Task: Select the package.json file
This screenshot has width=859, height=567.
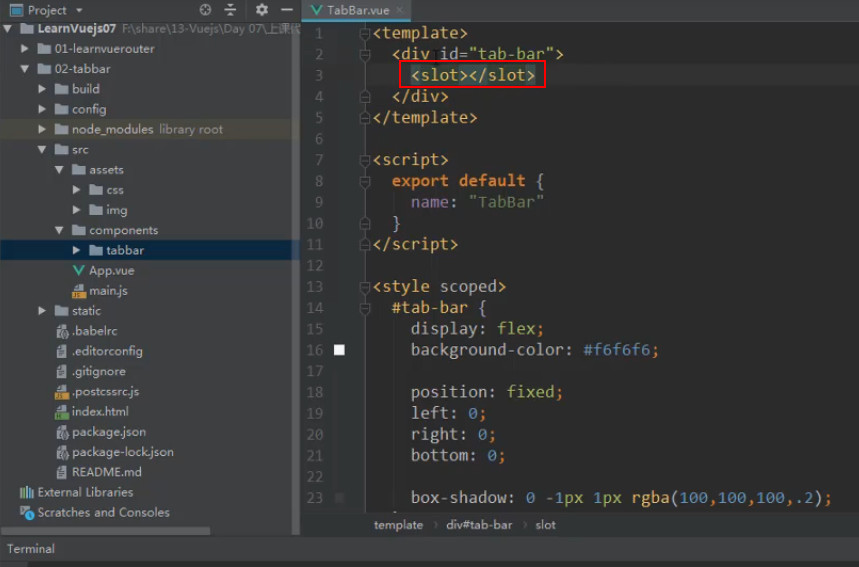Action: click(x=108, y=432)
